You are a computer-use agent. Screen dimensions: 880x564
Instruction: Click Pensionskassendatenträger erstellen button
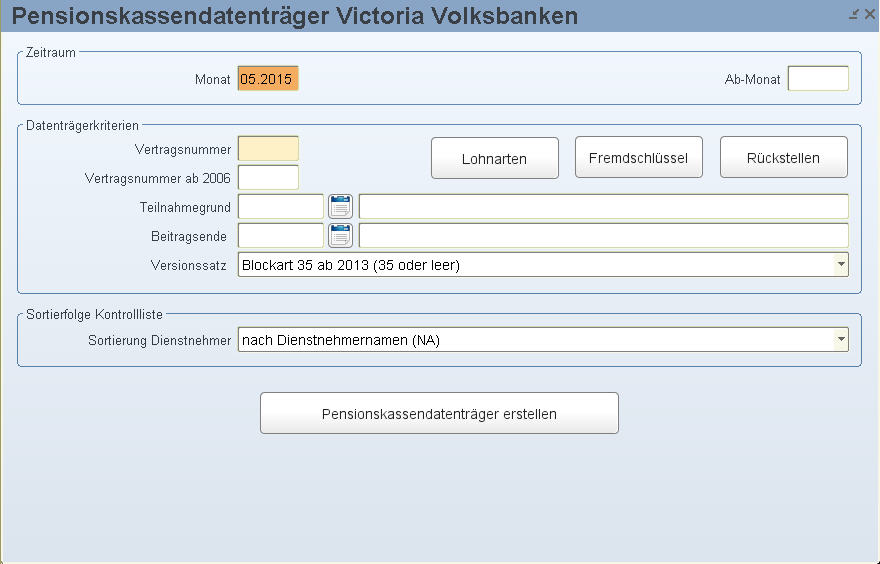pyautogui.click(x=439, y=414)
